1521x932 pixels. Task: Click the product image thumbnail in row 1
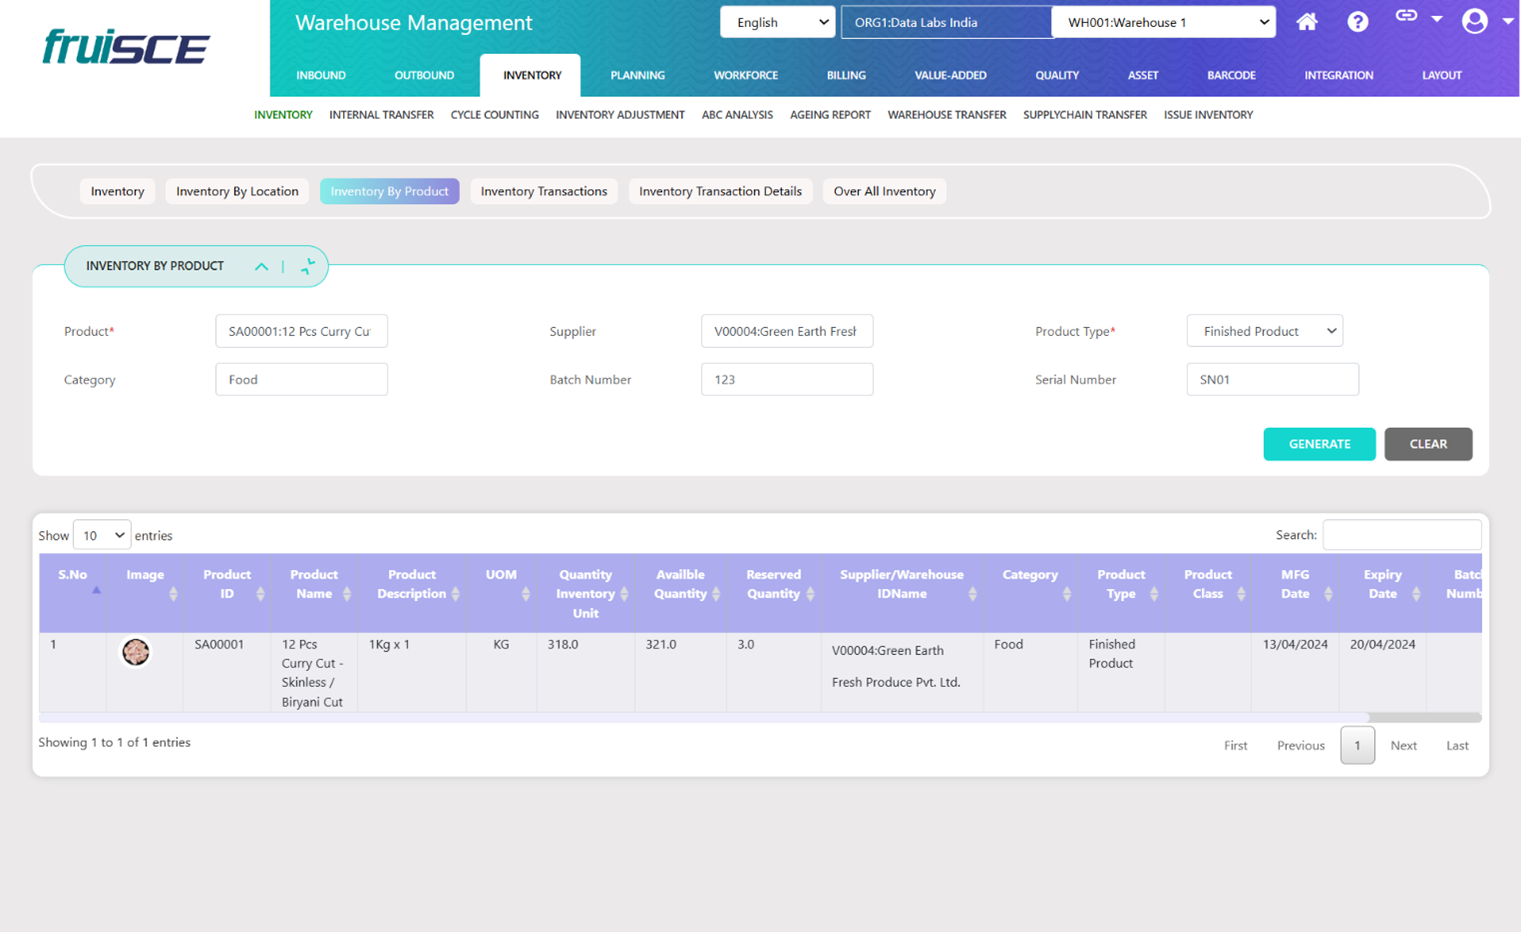(x=136, y=652)
